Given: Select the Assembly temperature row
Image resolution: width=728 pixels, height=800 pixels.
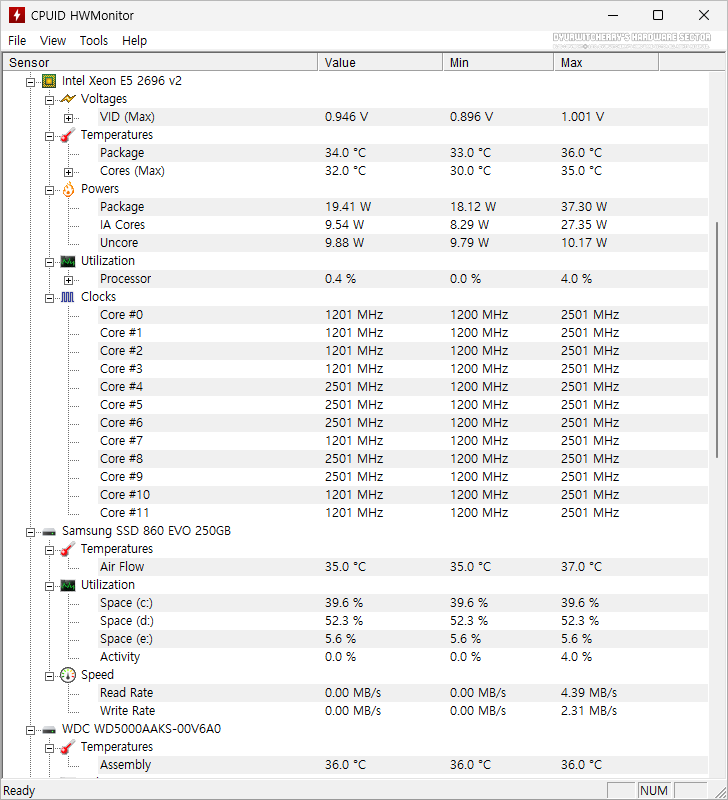Looking at the screenshot, I should 403,765.
